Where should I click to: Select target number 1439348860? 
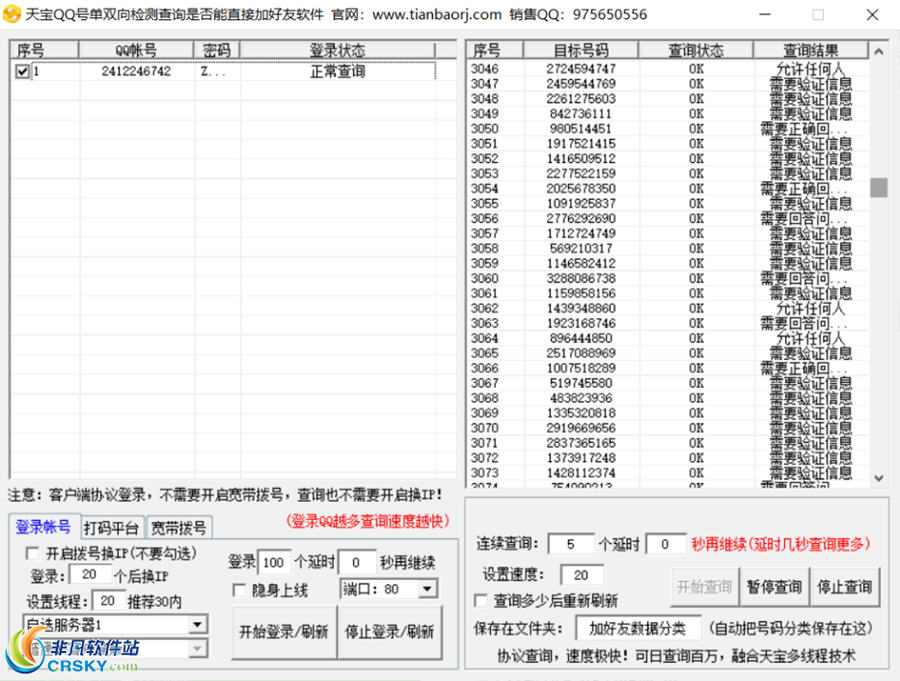pos(581,308)
